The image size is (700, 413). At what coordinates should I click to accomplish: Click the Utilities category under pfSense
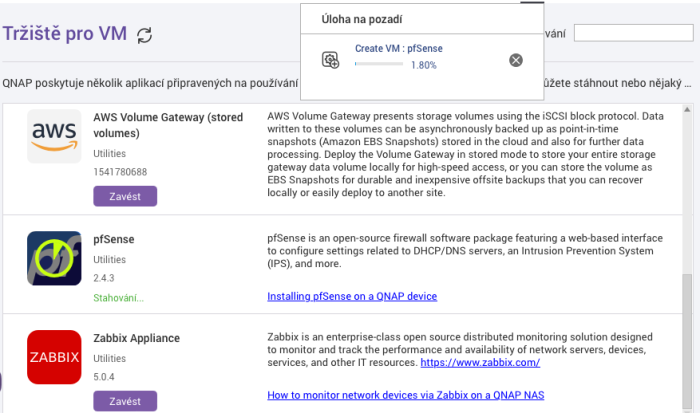coord(109,259)
